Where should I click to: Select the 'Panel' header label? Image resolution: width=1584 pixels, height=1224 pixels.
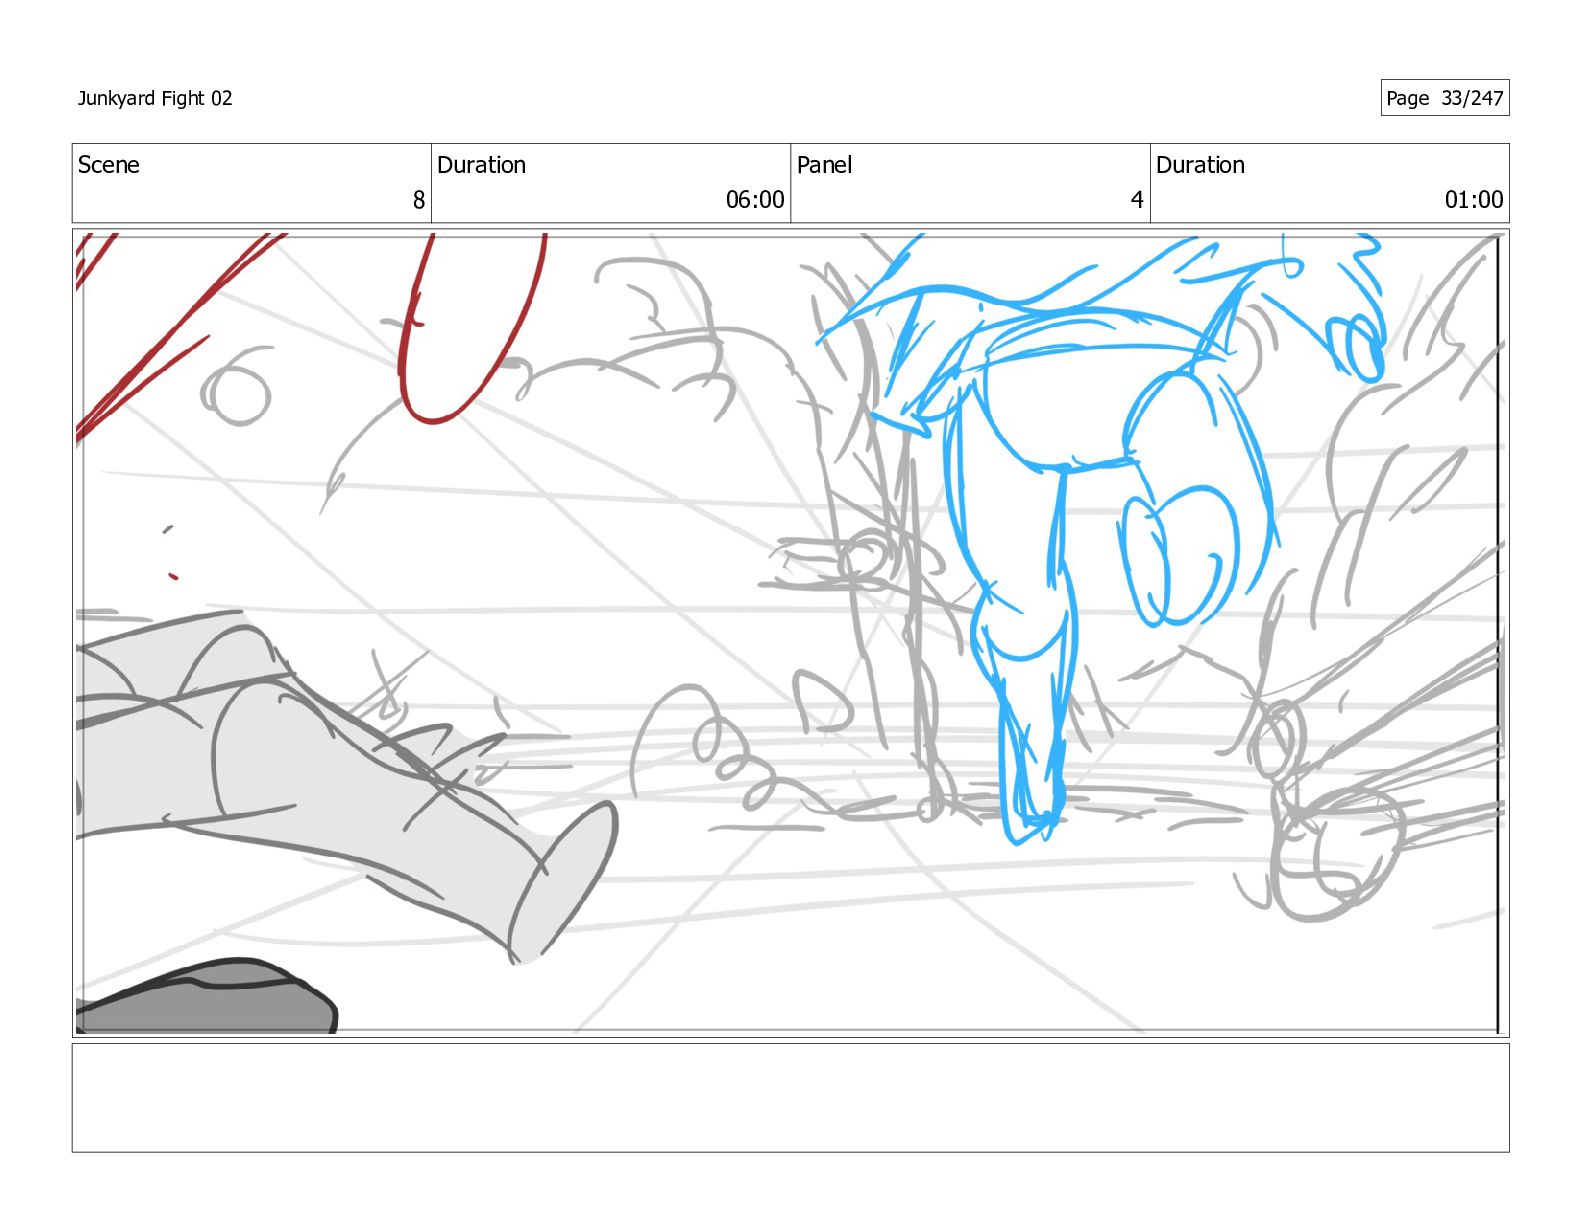(x=824, y=165)
